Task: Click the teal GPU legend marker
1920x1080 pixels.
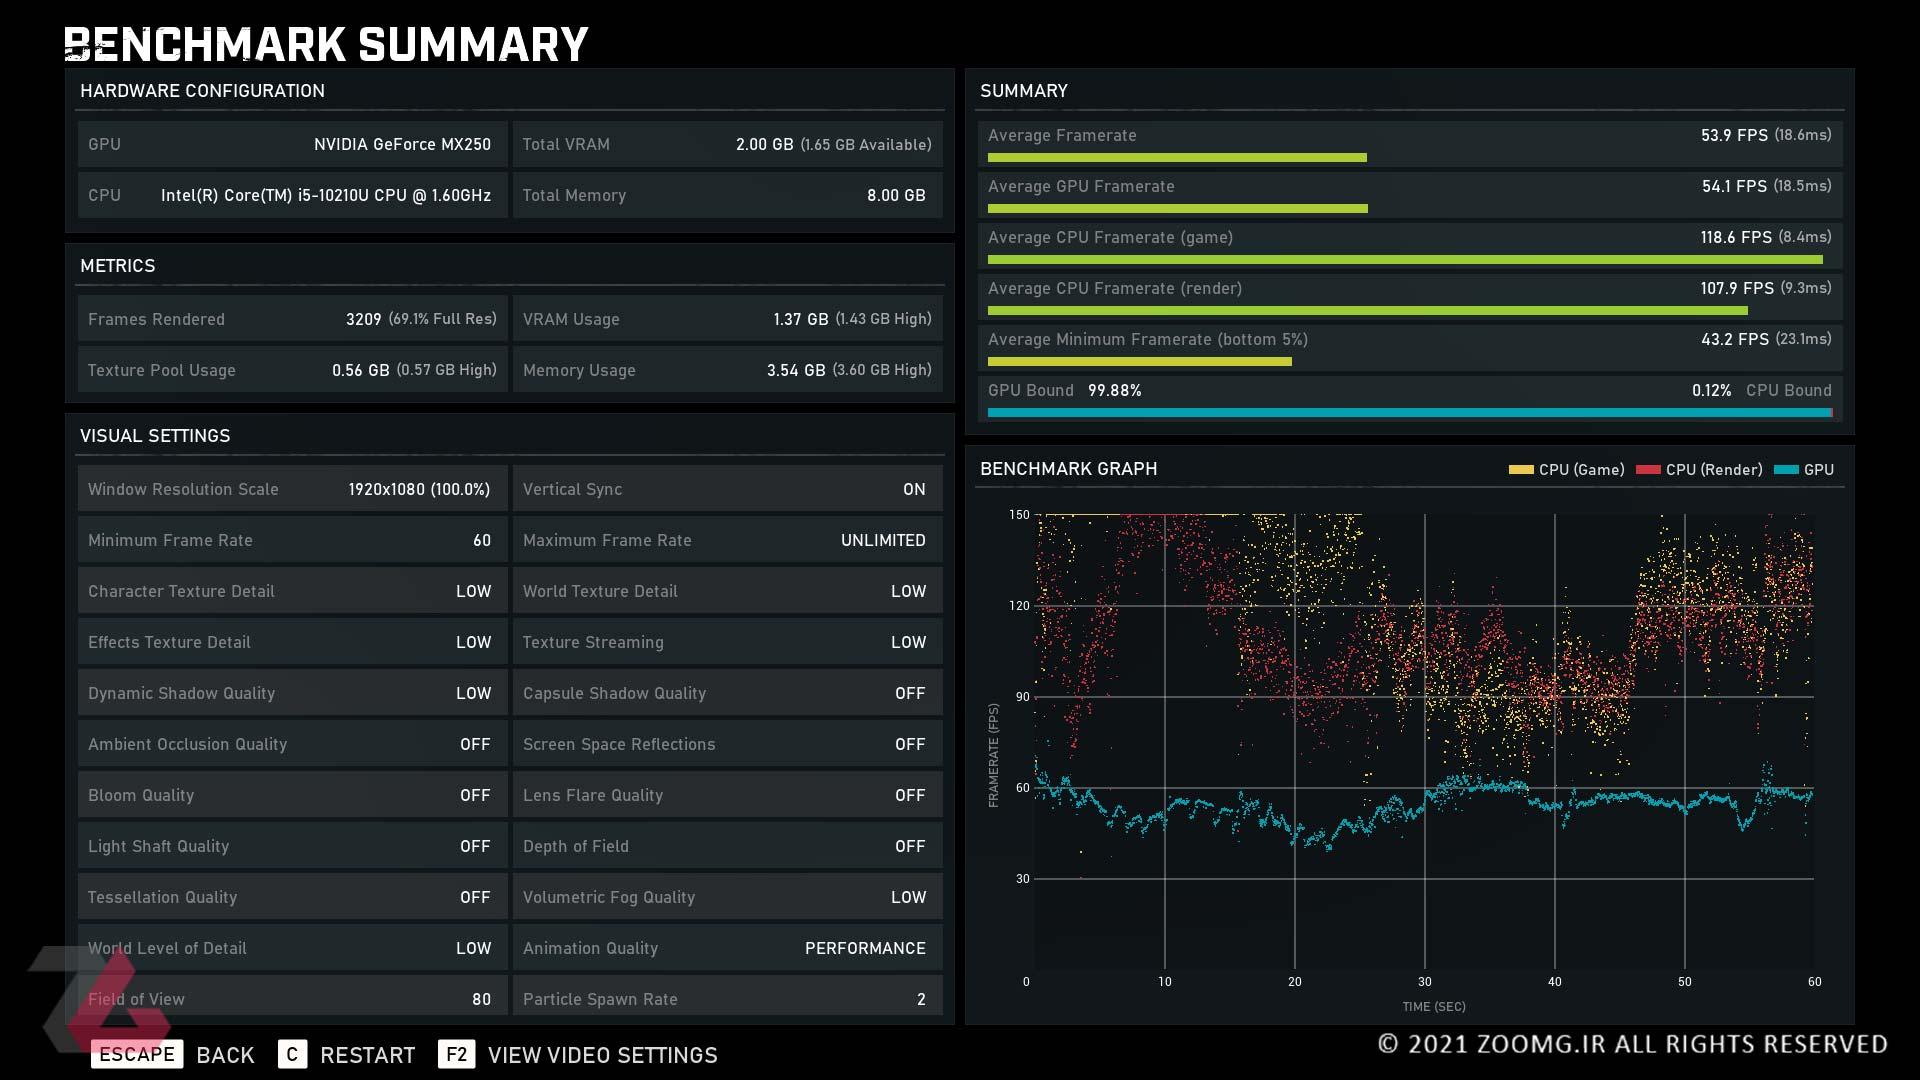Action: [x=1786, y=469]
